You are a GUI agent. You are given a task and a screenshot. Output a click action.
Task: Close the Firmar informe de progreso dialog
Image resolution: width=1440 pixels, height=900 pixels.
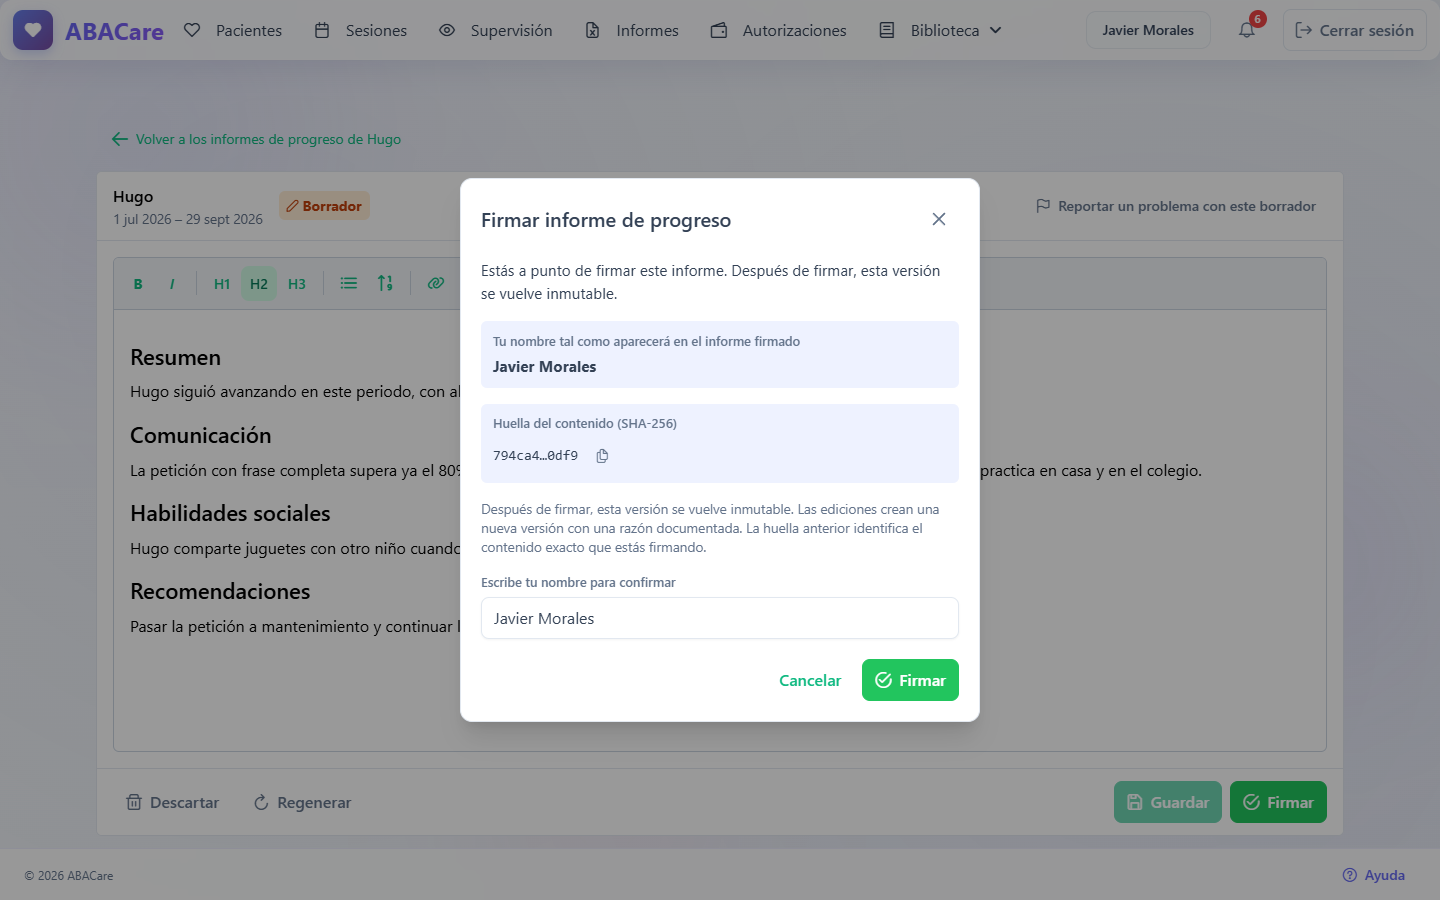[x=938, y=219]
